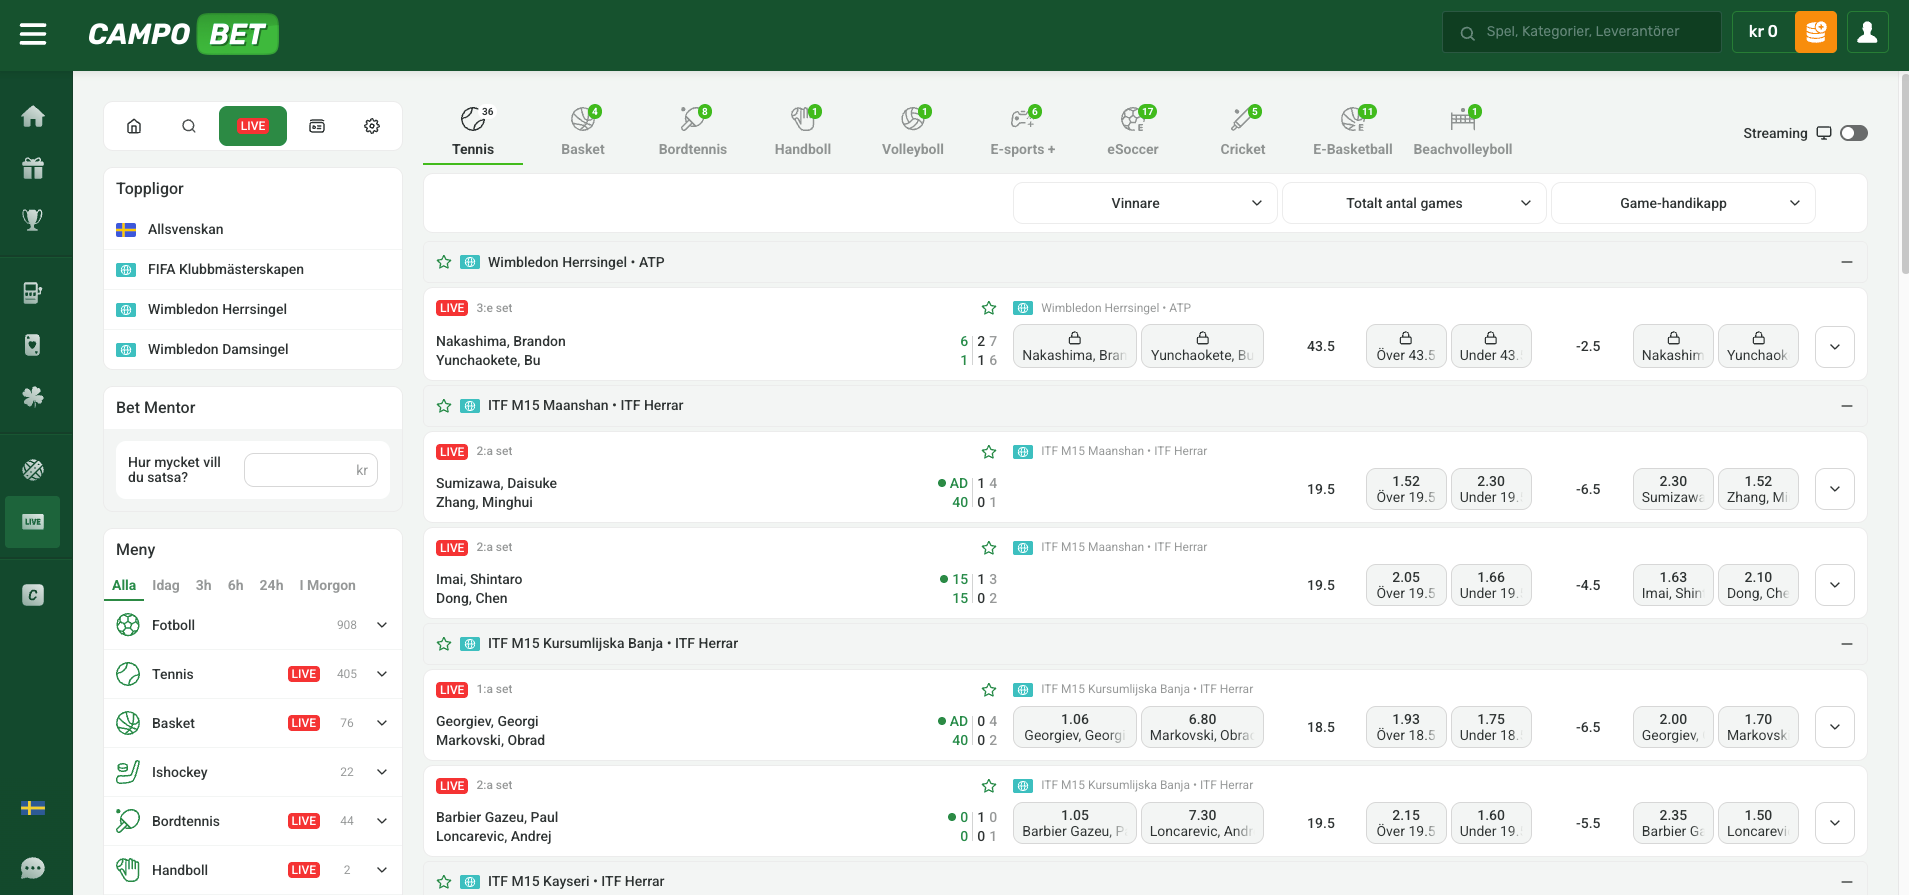1909x895 pixels.
Task: Open search icon in betting toolbar
Action: click(x=189, y=126)
